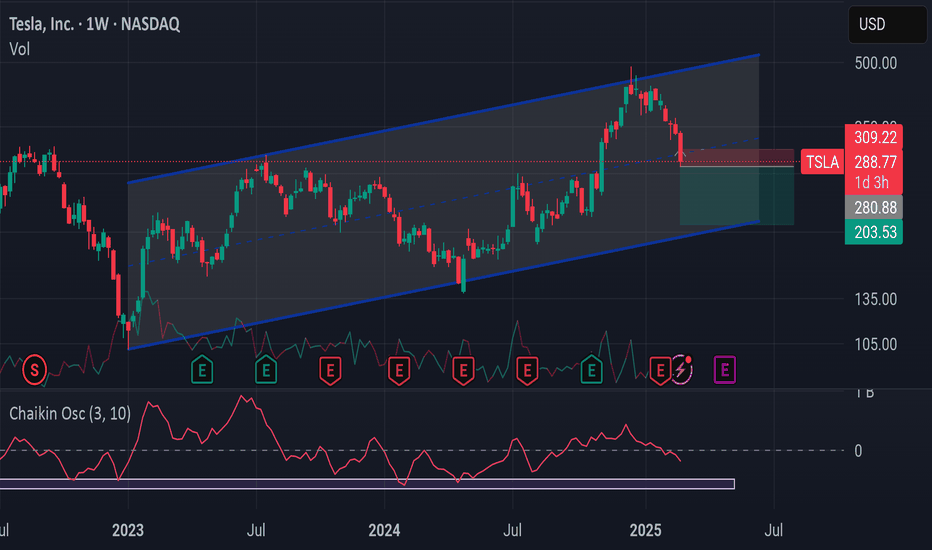The height and width of the screenshot is (550, 932).
Task: Select the lower blue channel trendline
Action: (x=443, y=285)
